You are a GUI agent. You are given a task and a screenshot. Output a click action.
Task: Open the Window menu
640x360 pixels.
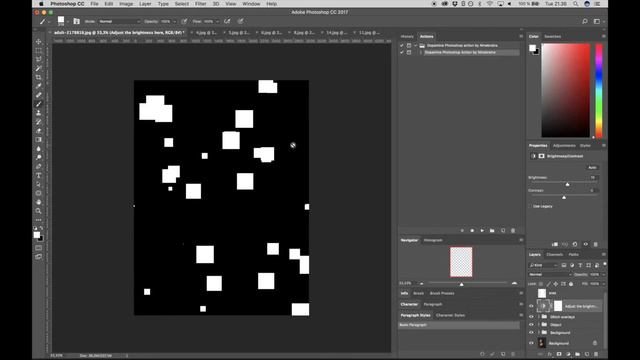251,4
